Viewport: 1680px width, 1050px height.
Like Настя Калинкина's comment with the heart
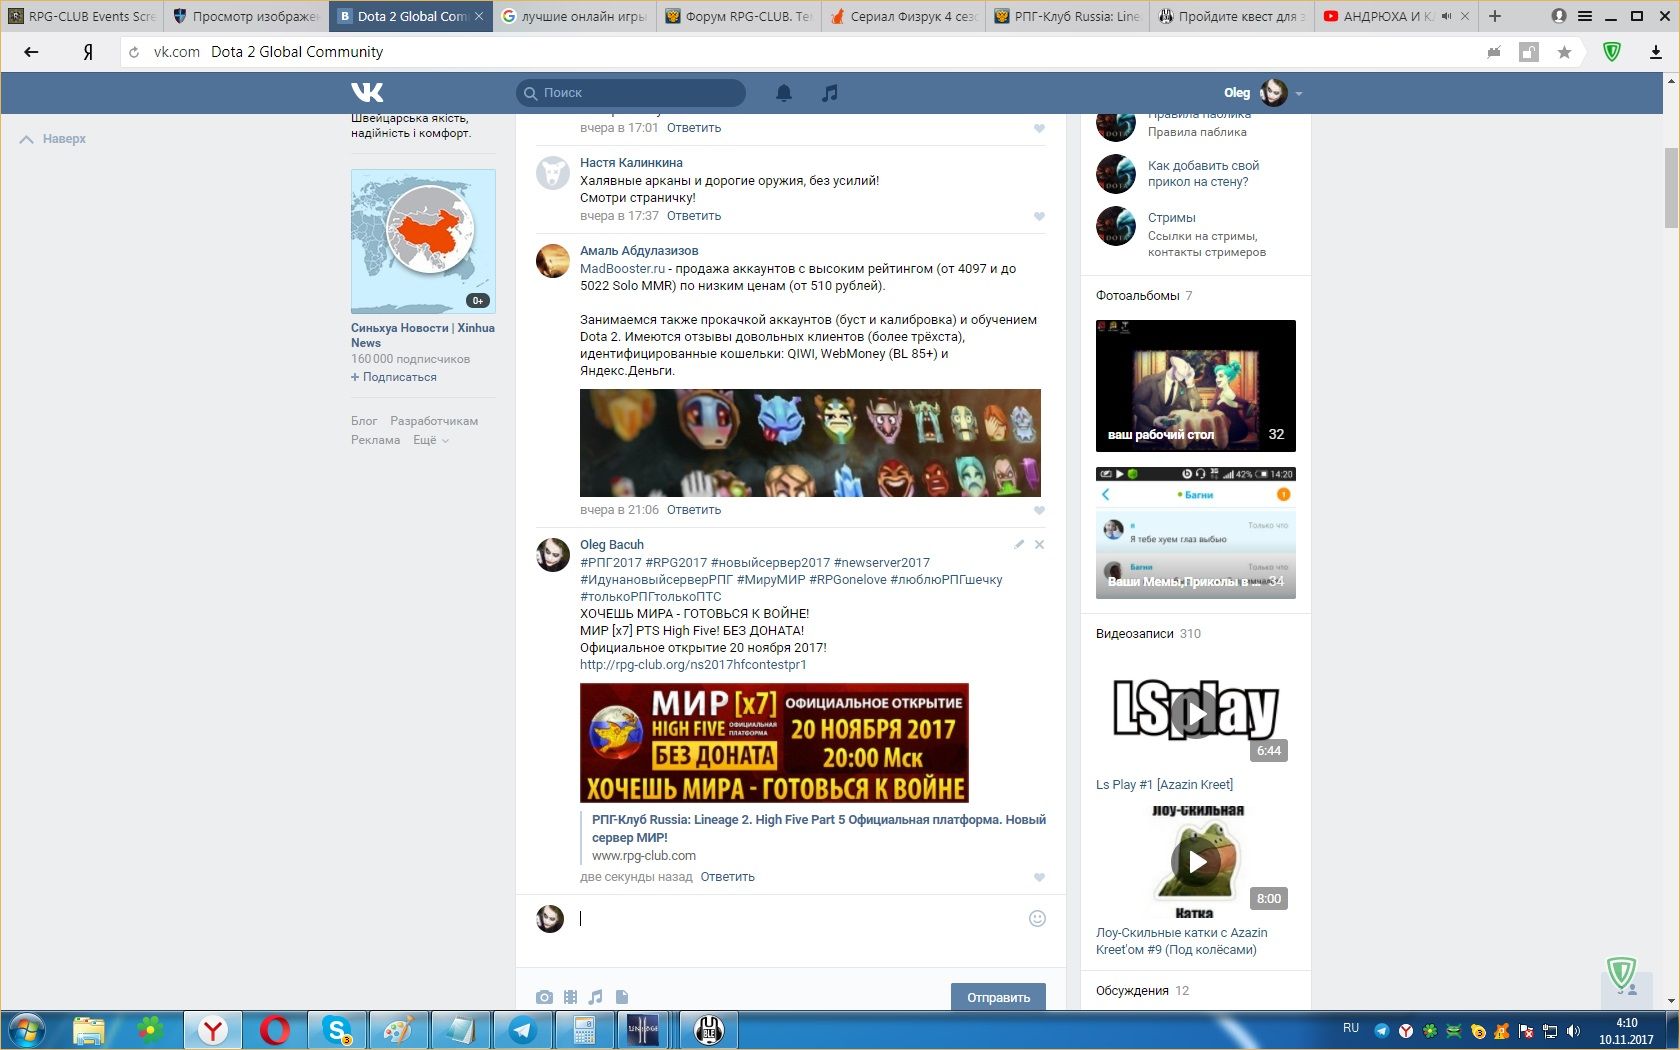pyautogui.click(x=1039, y=216)
